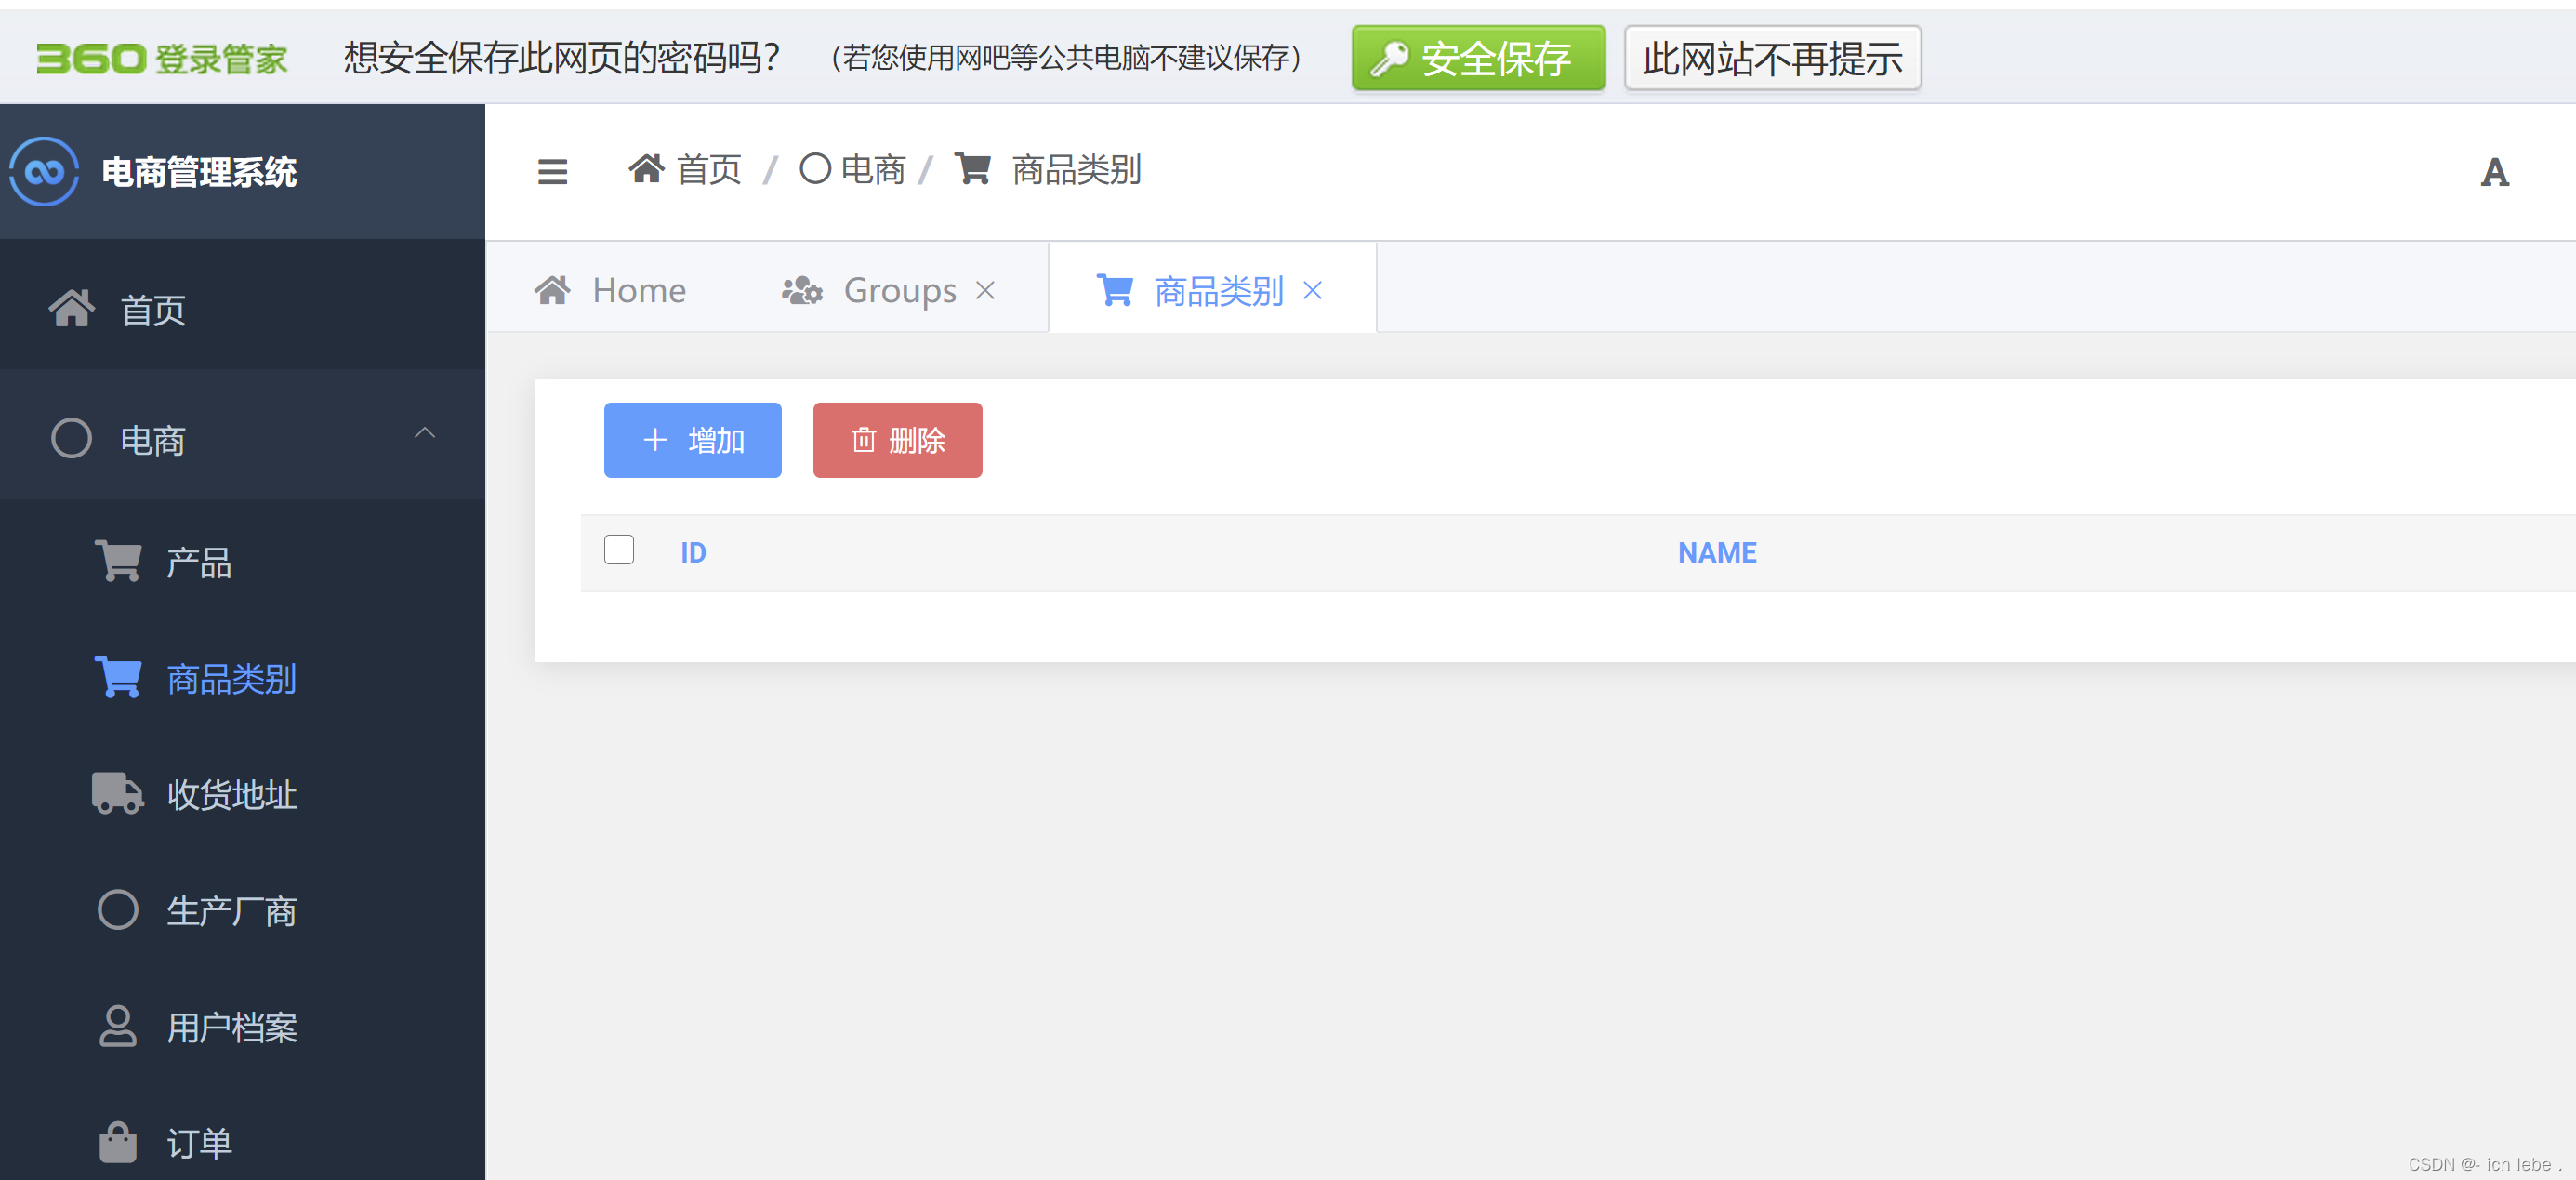
Task: Click the 商品类别 cart icon in sidebar
Action: [118, 676]
